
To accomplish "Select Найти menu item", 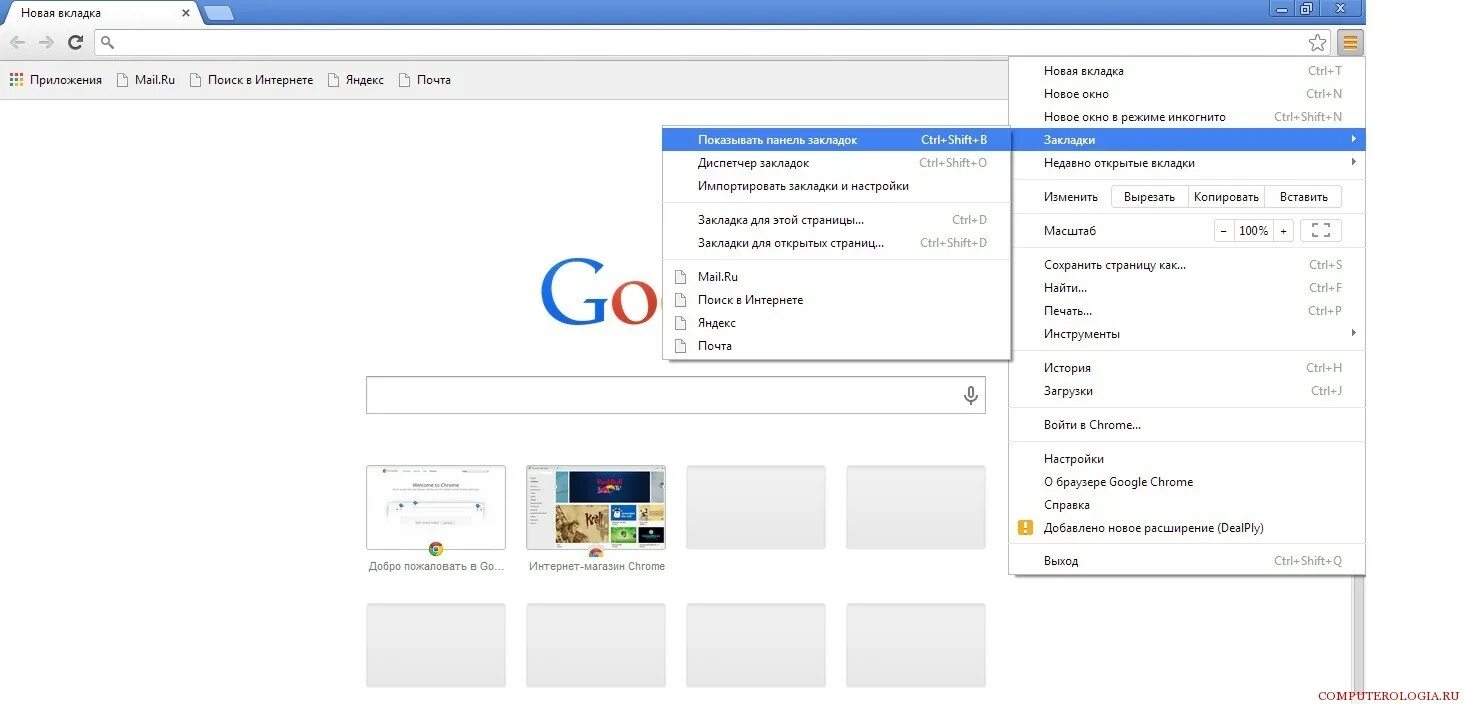I will tap(1187, 288).
